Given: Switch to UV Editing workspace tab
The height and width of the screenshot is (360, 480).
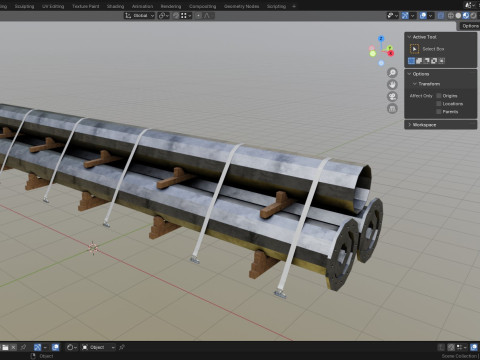Looking at the screenshot, I should (x=53, y=6).
